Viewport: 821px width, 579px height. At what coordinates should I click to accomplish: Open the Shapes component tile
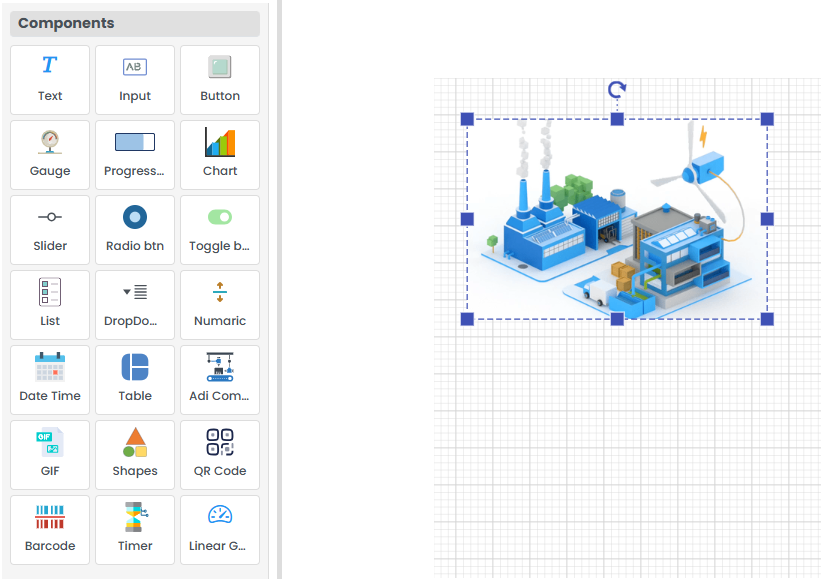click(135, 455)
